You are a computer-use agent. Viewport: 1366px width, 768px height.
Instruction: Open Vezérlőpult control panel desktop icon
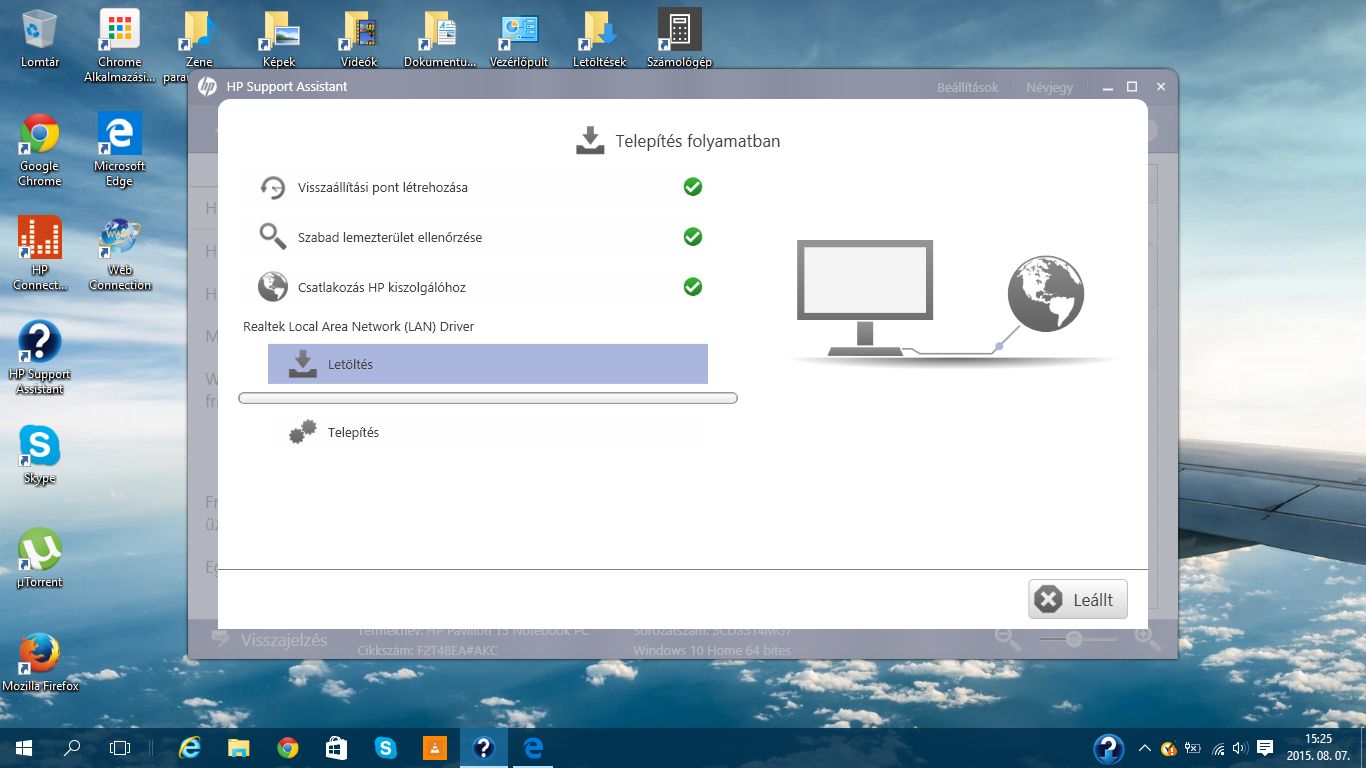point(519,39)
